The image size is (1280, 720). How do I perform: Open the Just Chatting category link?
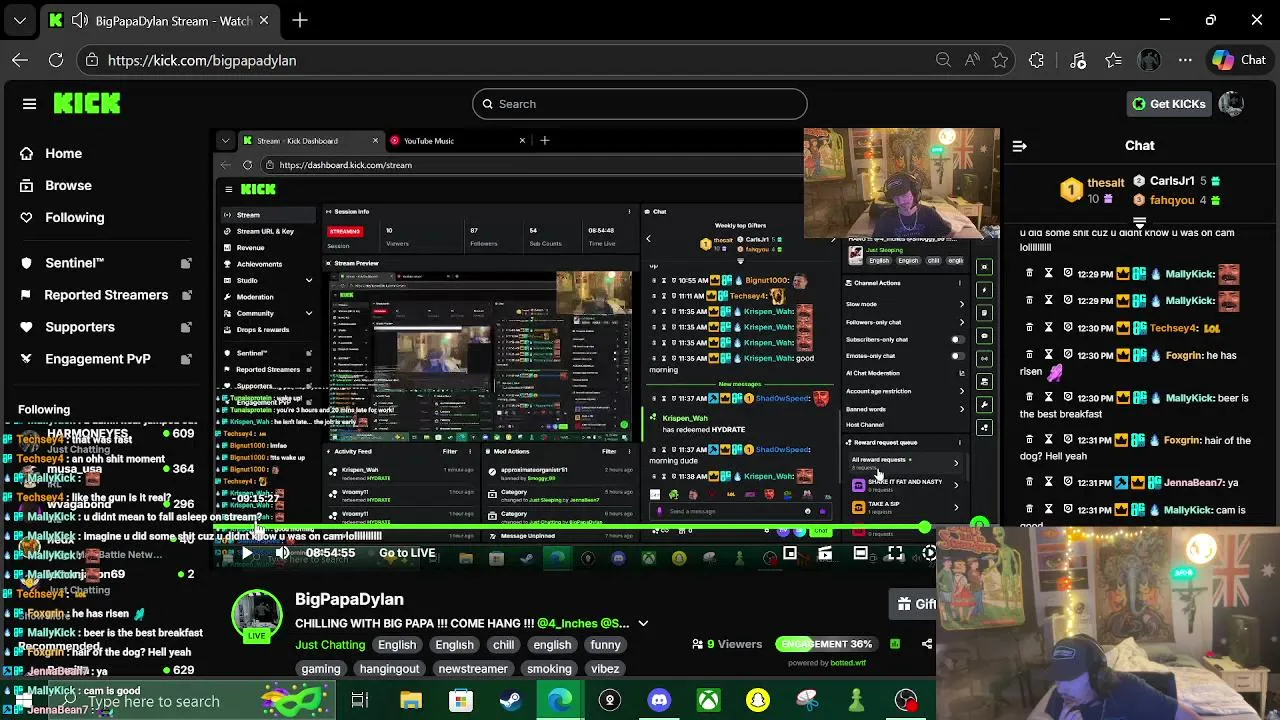(x=330, y=645)
